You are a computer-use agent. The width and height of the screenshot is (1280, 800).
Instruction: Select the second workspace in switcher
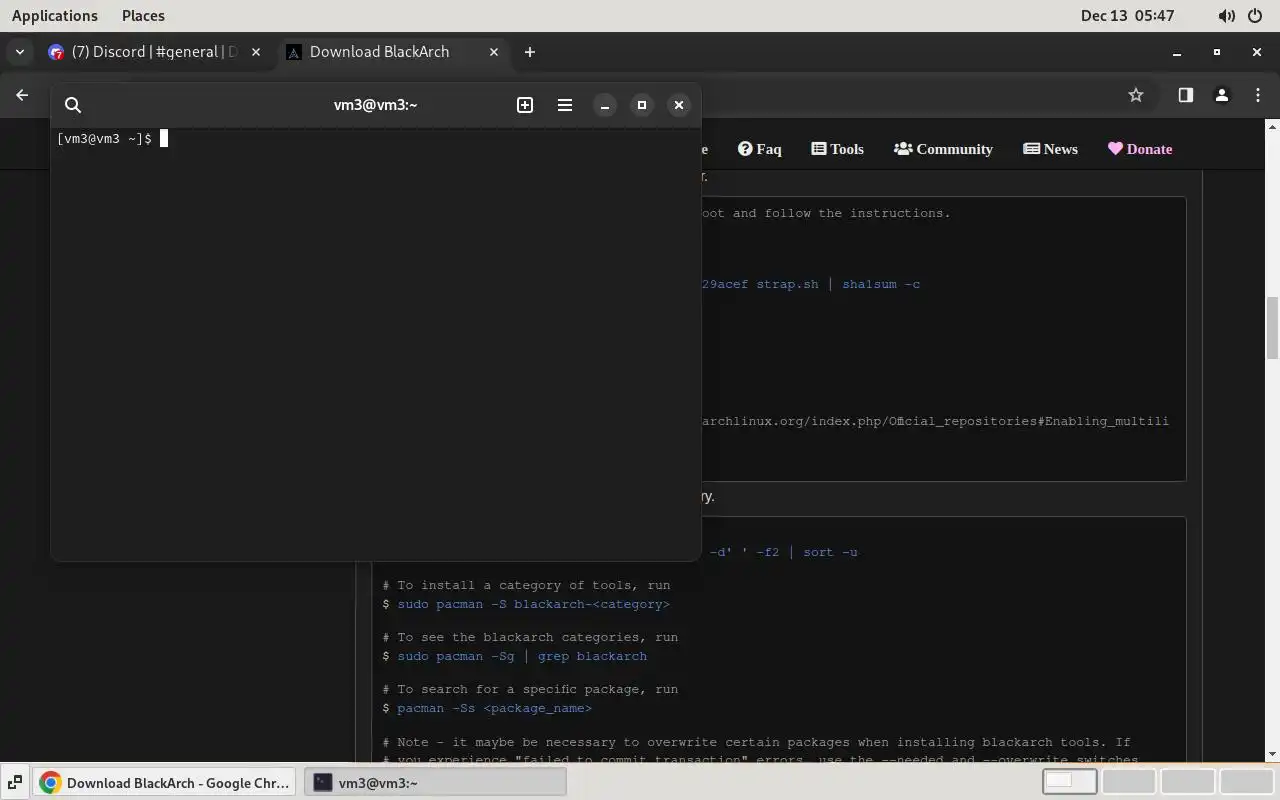[1129, 782]
